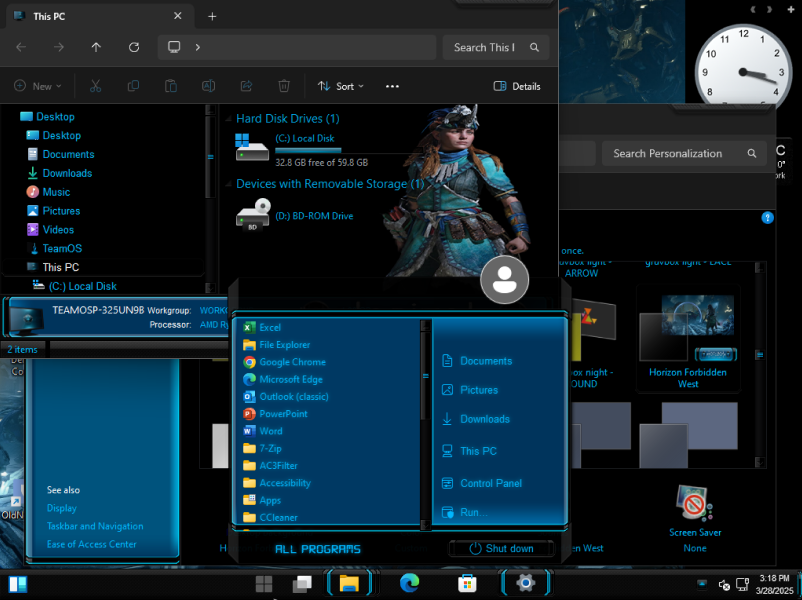
Task: Open Control Panel from the Start menu
Action: (482, 483)
